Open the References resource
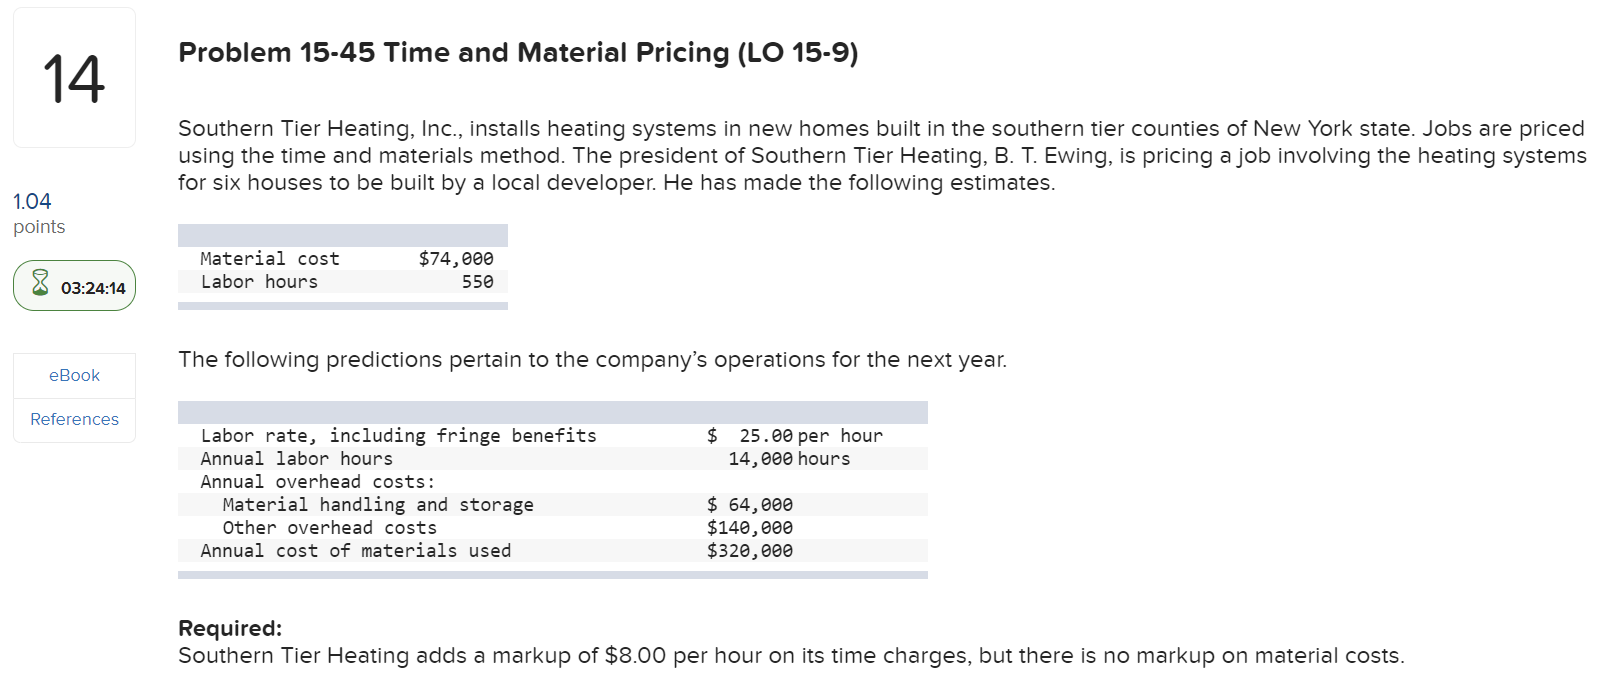1602x673 pixels. click(x=74, y=419)
